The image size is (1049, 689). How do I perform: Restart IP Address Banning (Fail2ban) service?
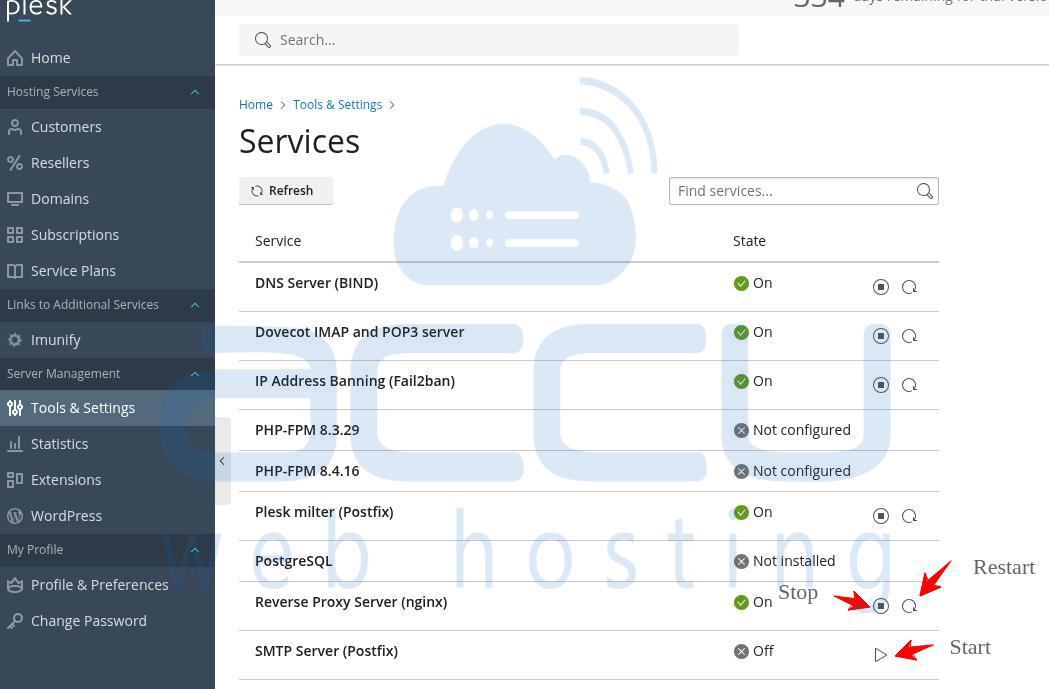click(909, 385)
